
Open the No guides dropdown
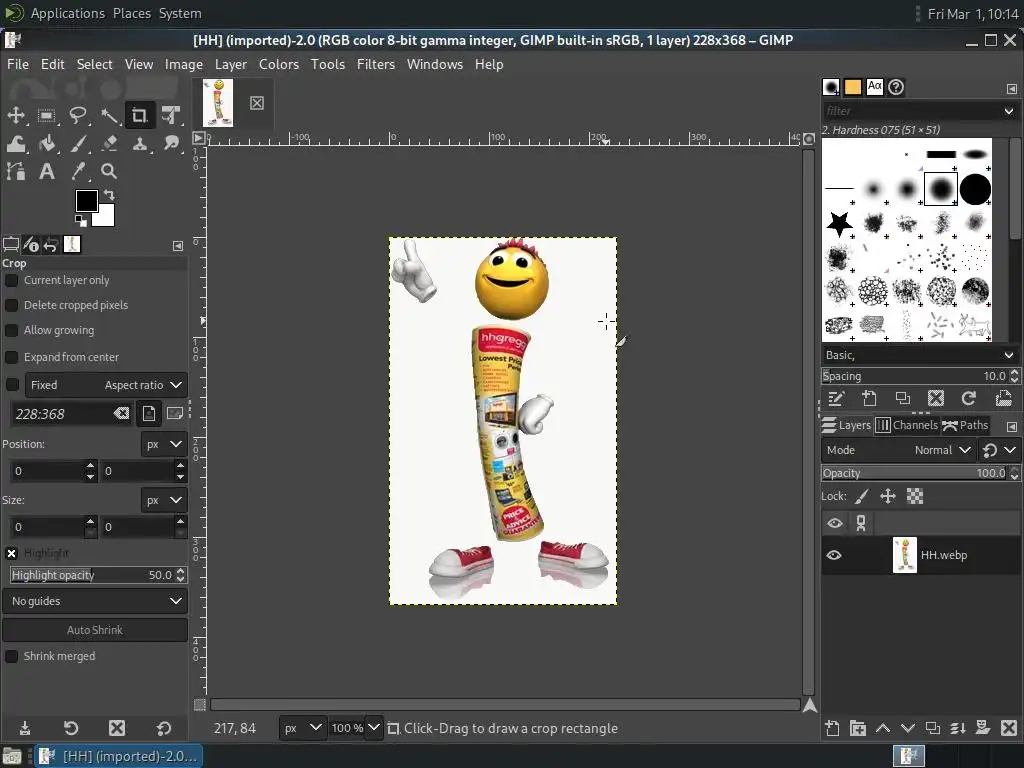pyautogui.click(x=95, y=601)
